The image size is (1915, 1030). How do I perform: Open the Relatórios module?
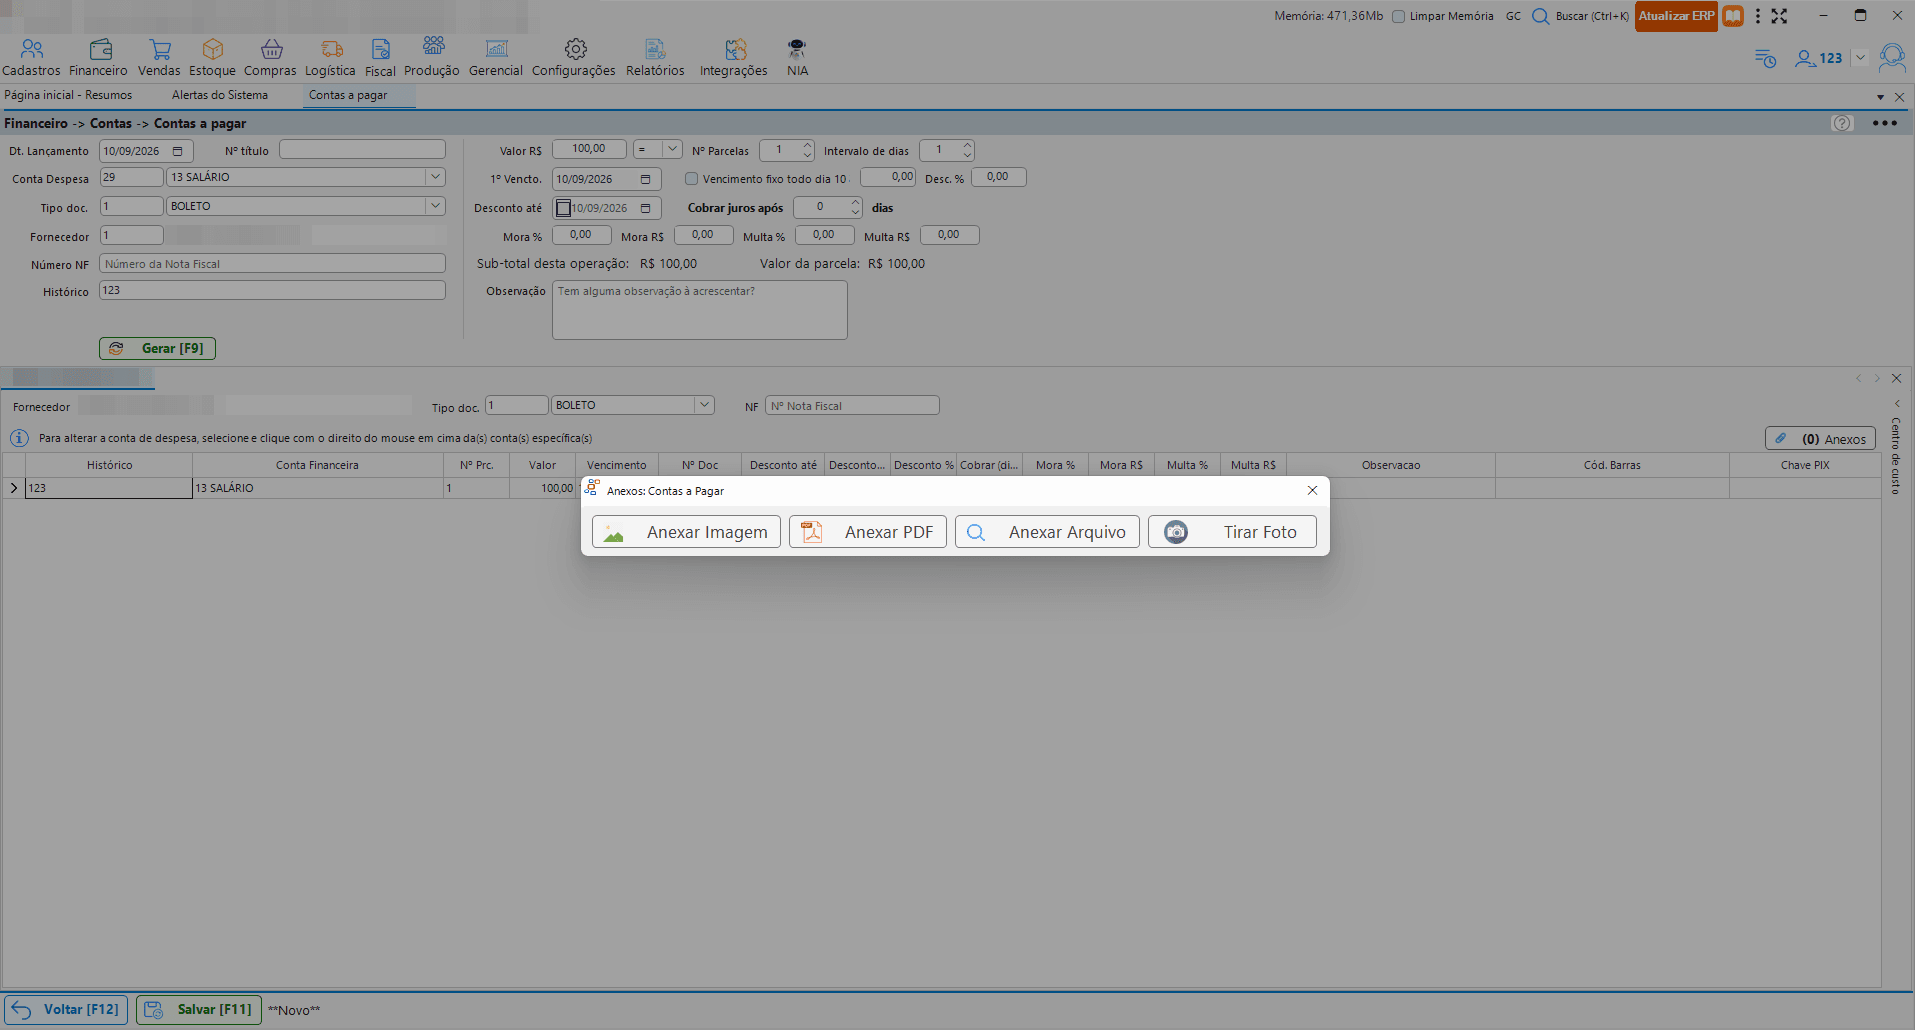[x=655, y=57]
